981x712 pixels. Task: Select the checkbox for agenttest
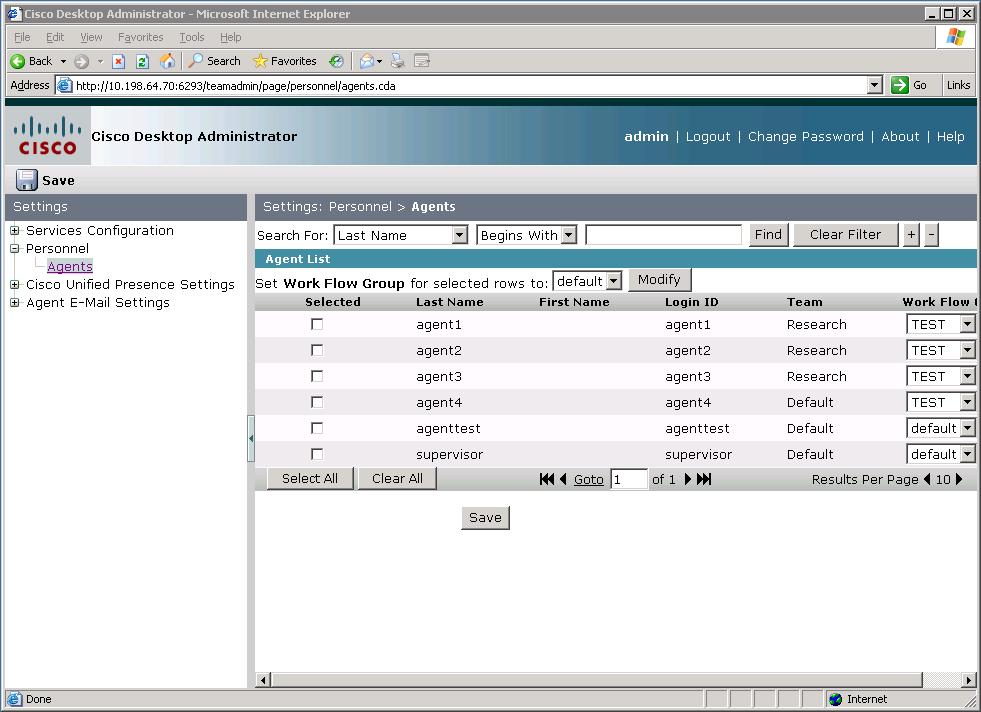point(317,428)
